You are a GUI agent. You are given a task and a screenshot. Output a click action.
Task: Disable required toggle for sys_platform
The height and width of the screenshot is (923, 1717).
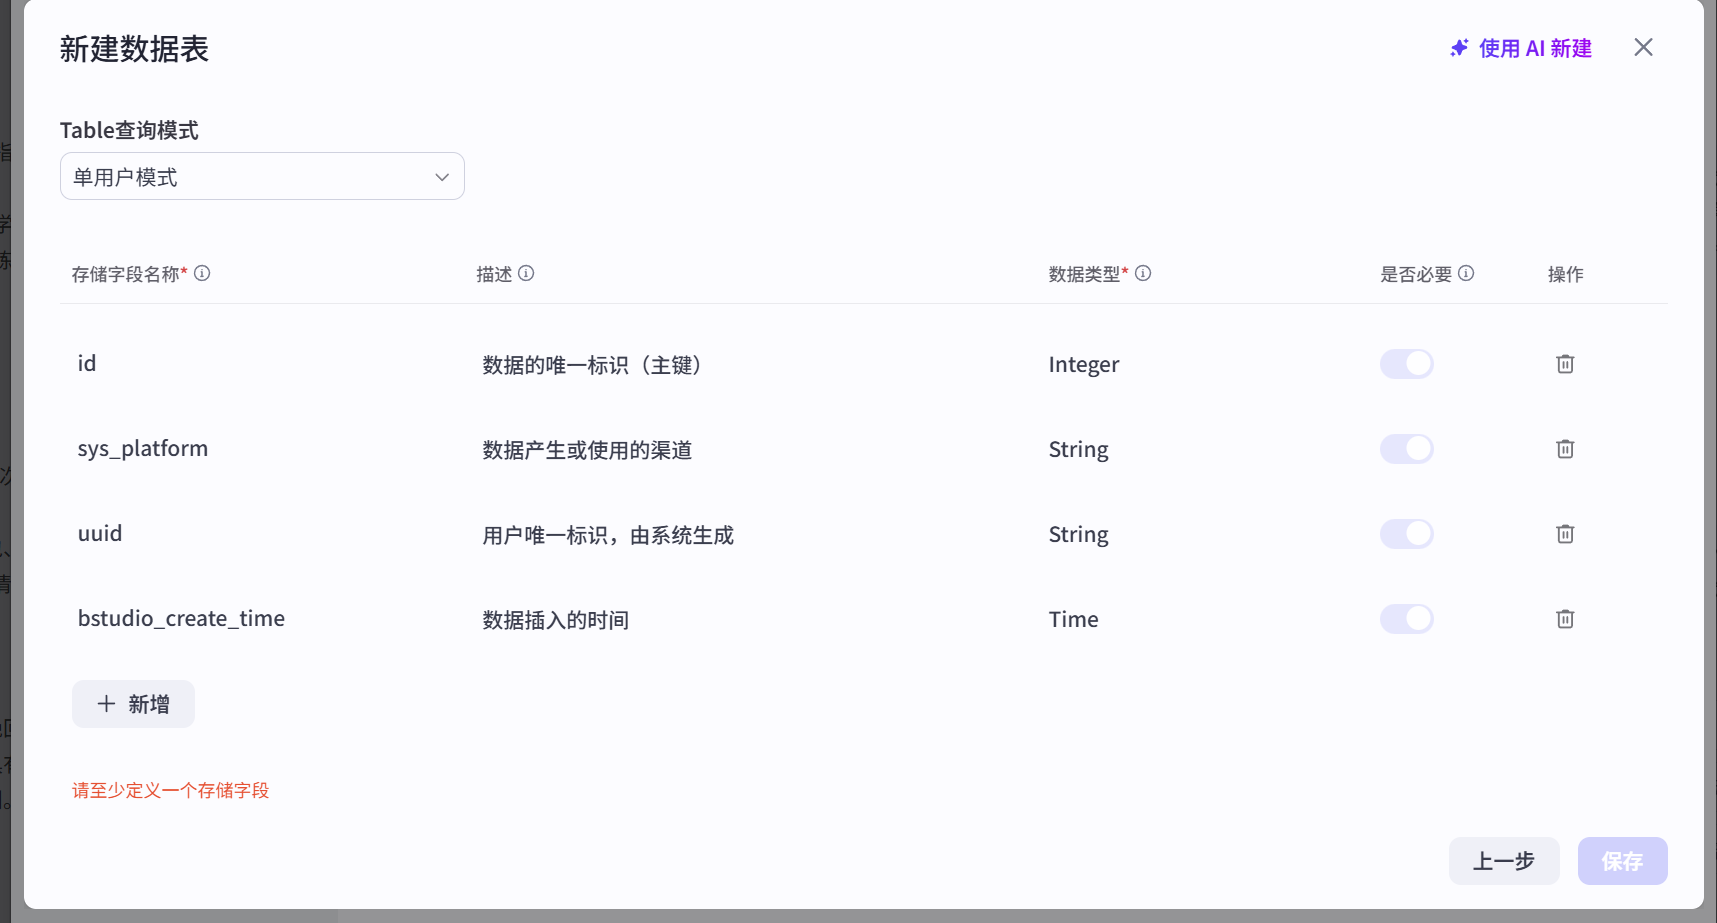pos(1406,449)
